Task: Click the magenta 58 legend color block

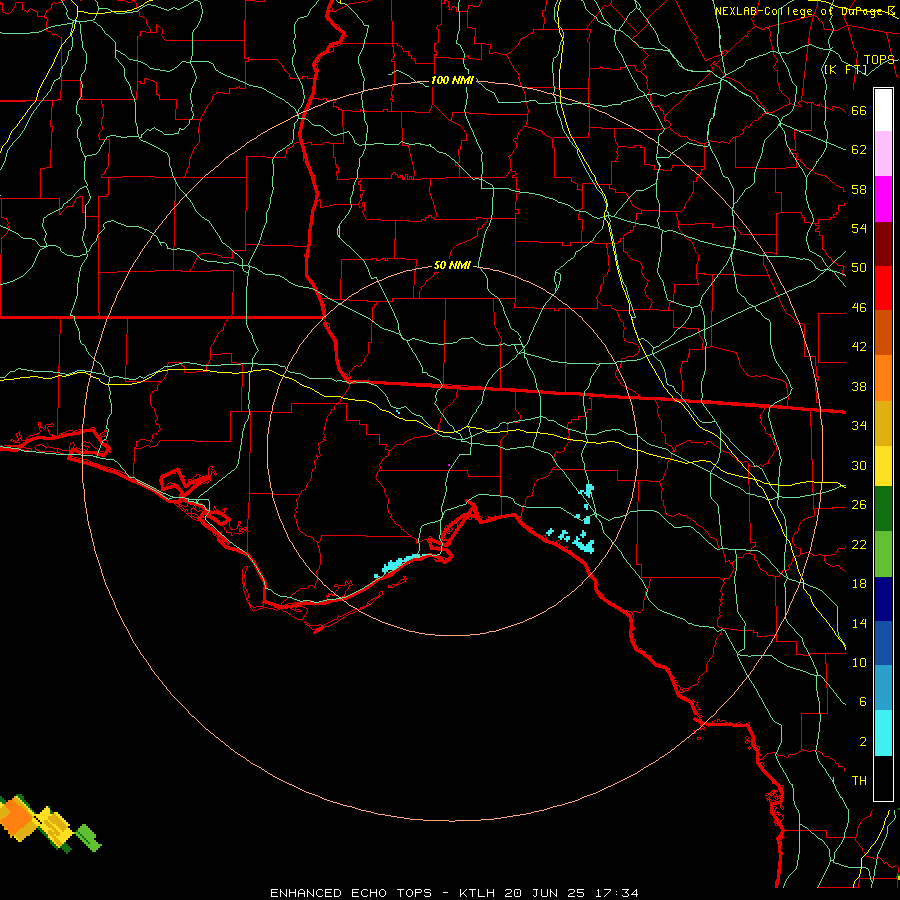Action: coord(883,199)
